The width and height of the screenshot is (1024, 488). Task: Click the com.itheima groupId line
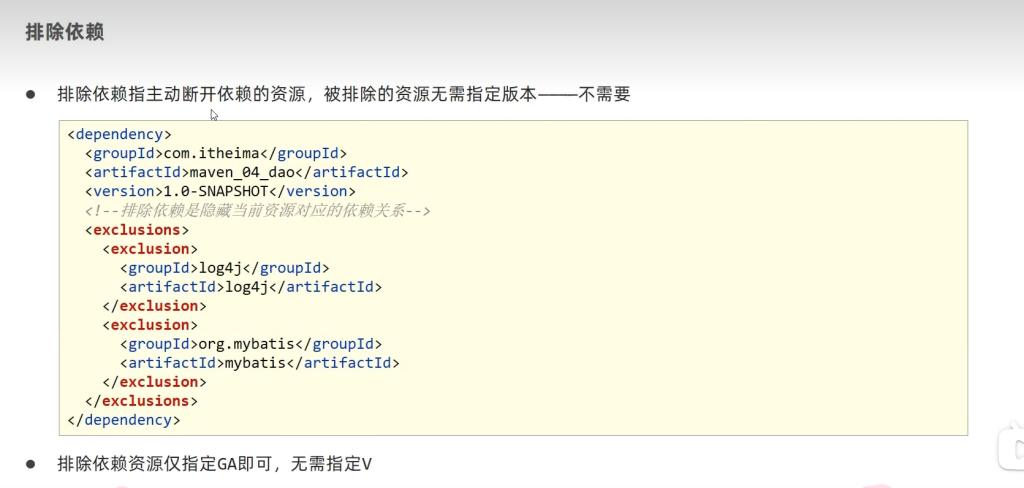coord(216,153)
